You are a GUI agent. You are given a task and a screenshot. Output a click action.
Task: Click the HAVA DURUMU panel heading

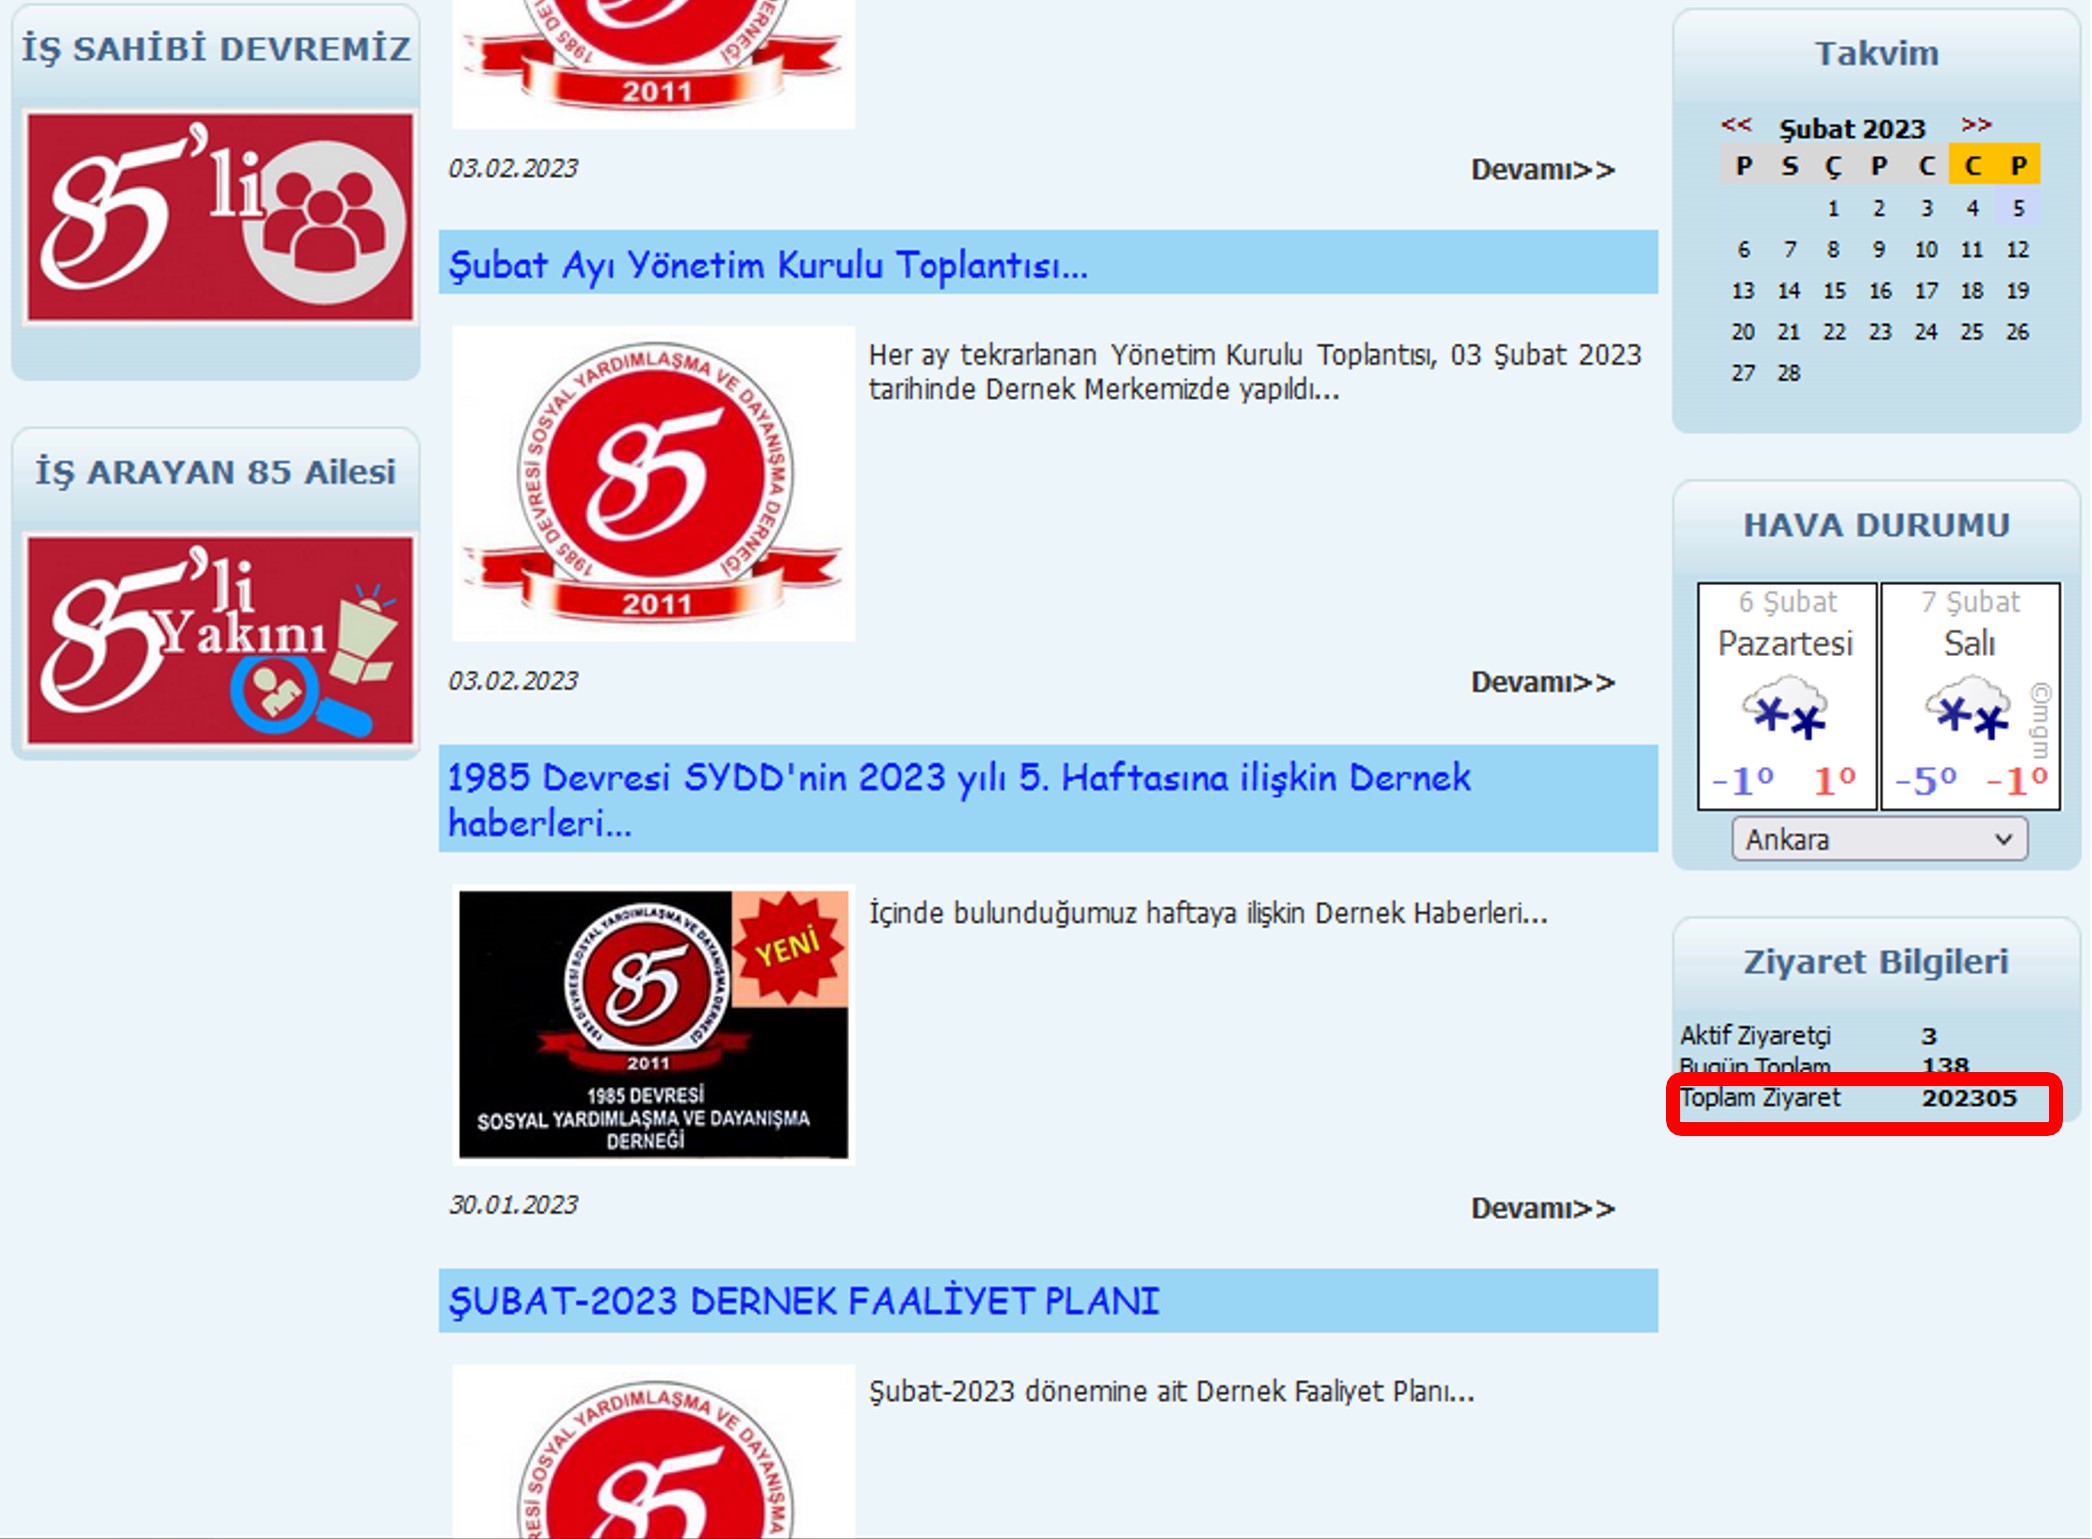(1877, 525)
